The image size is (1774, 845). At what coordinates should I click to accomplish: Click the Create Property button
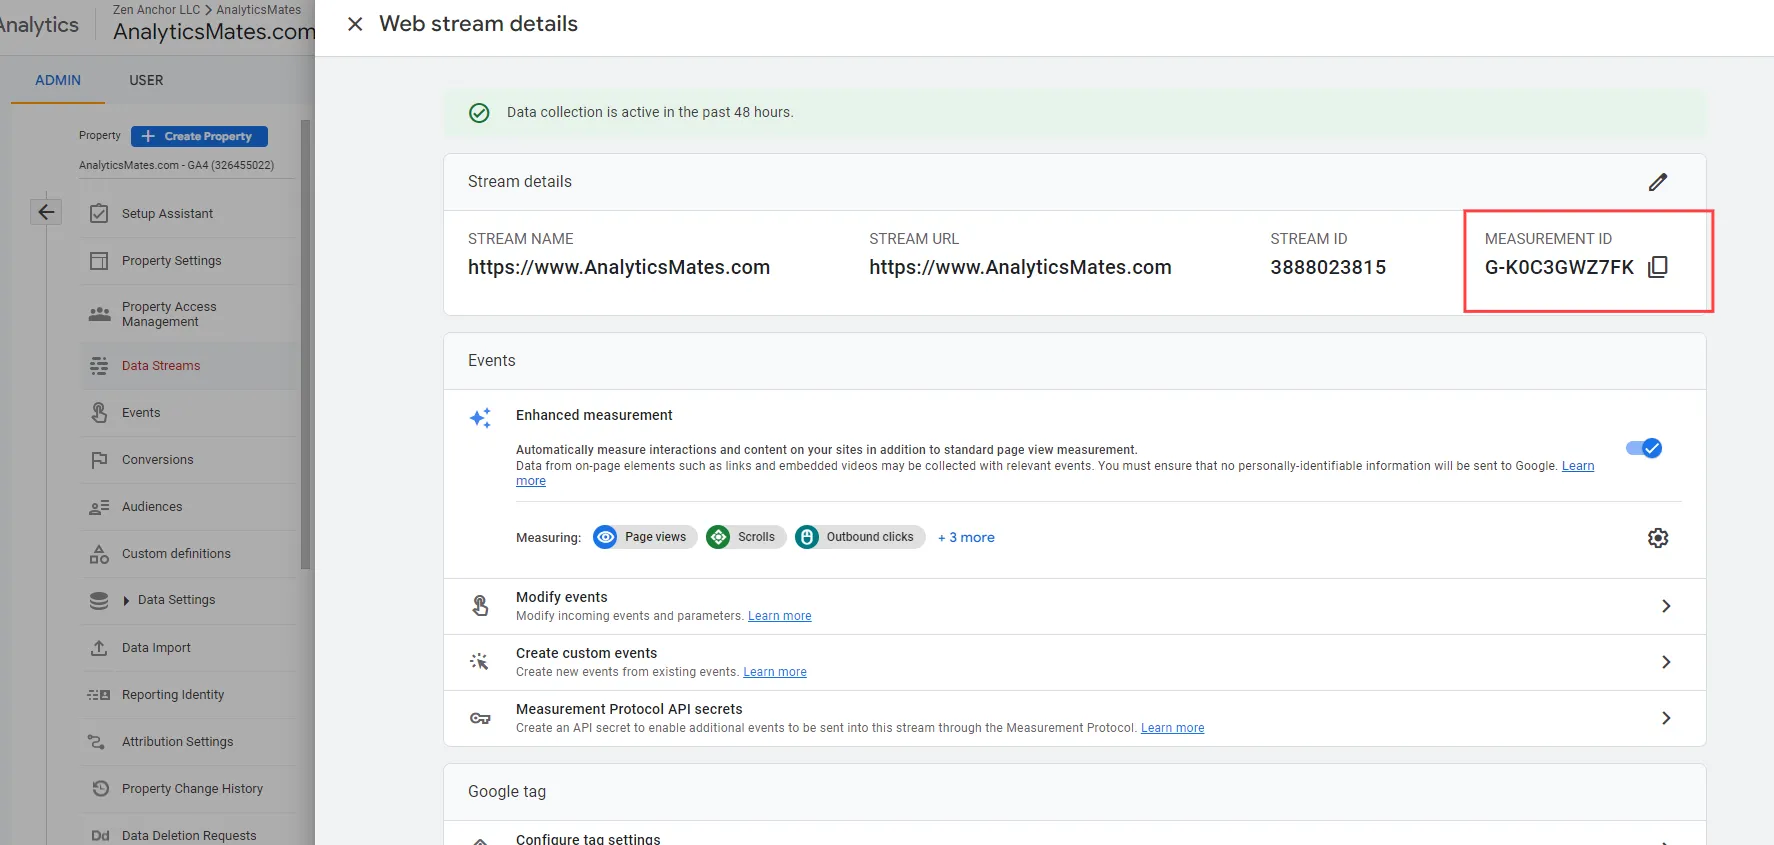point(199,136)
